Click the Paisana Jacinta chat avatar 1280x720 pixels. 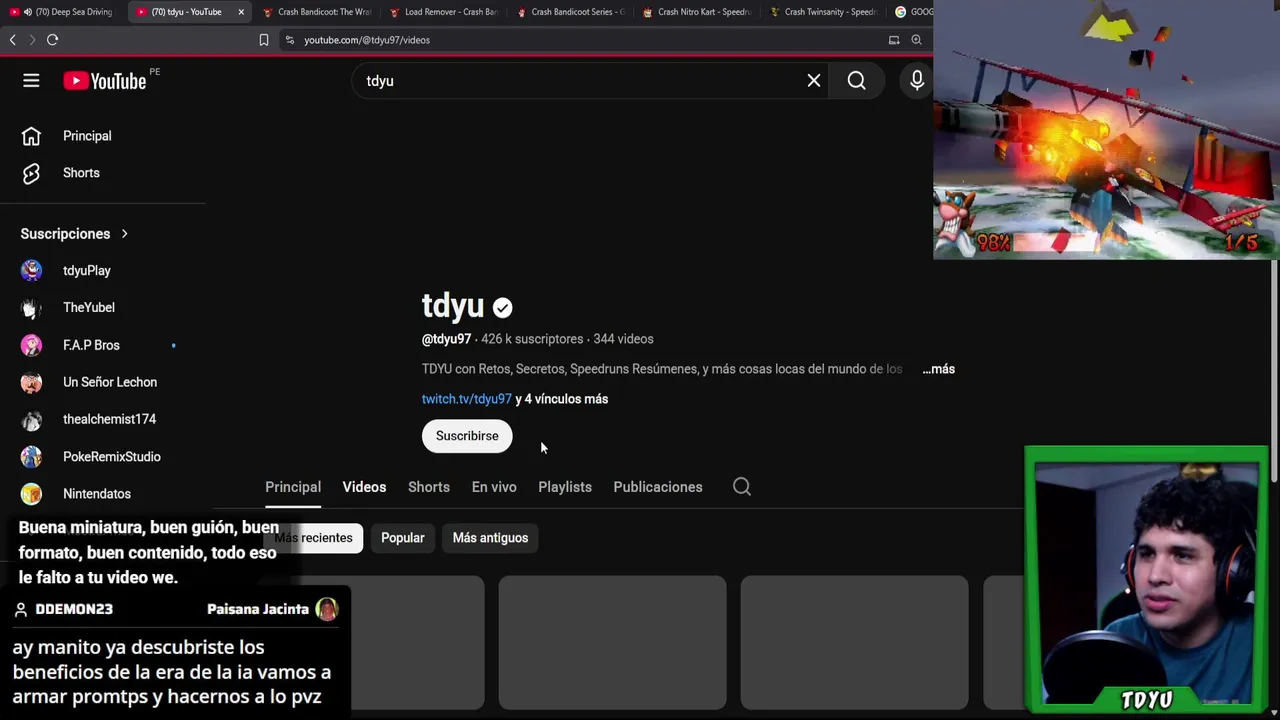[327, 609]
